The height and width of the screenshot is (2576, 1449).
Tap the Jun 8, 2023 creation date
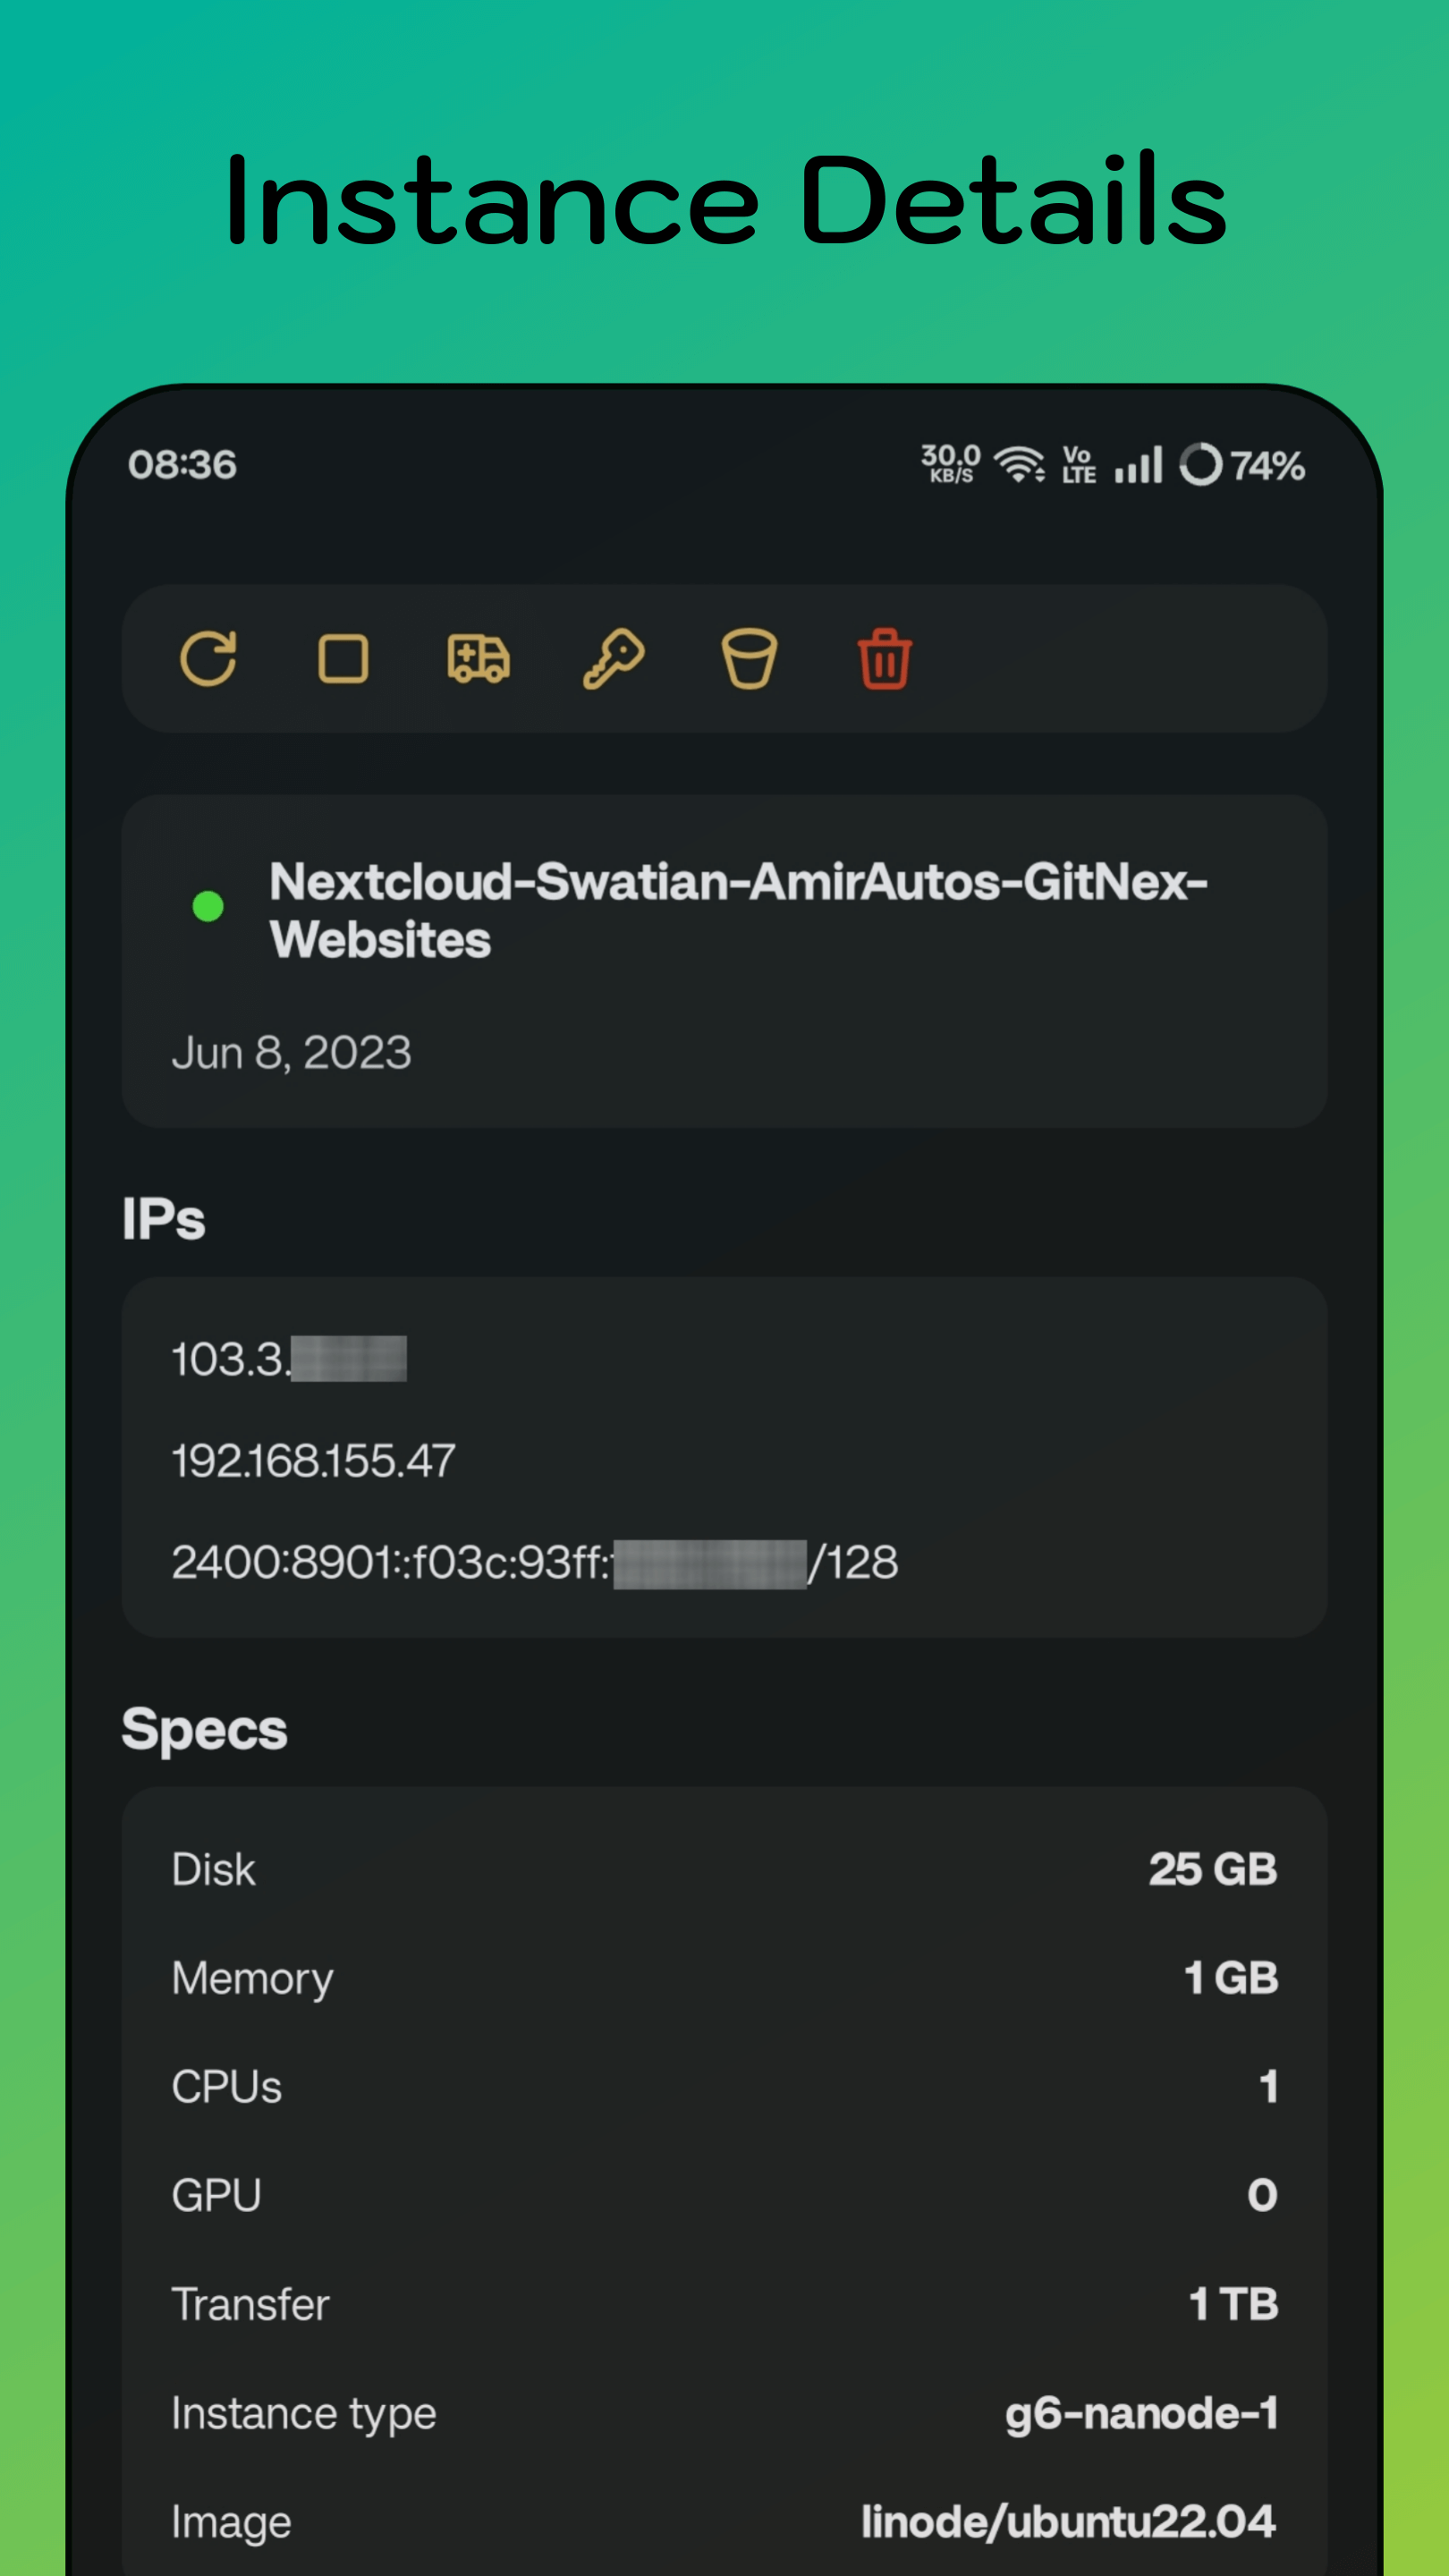point(291,1053)
